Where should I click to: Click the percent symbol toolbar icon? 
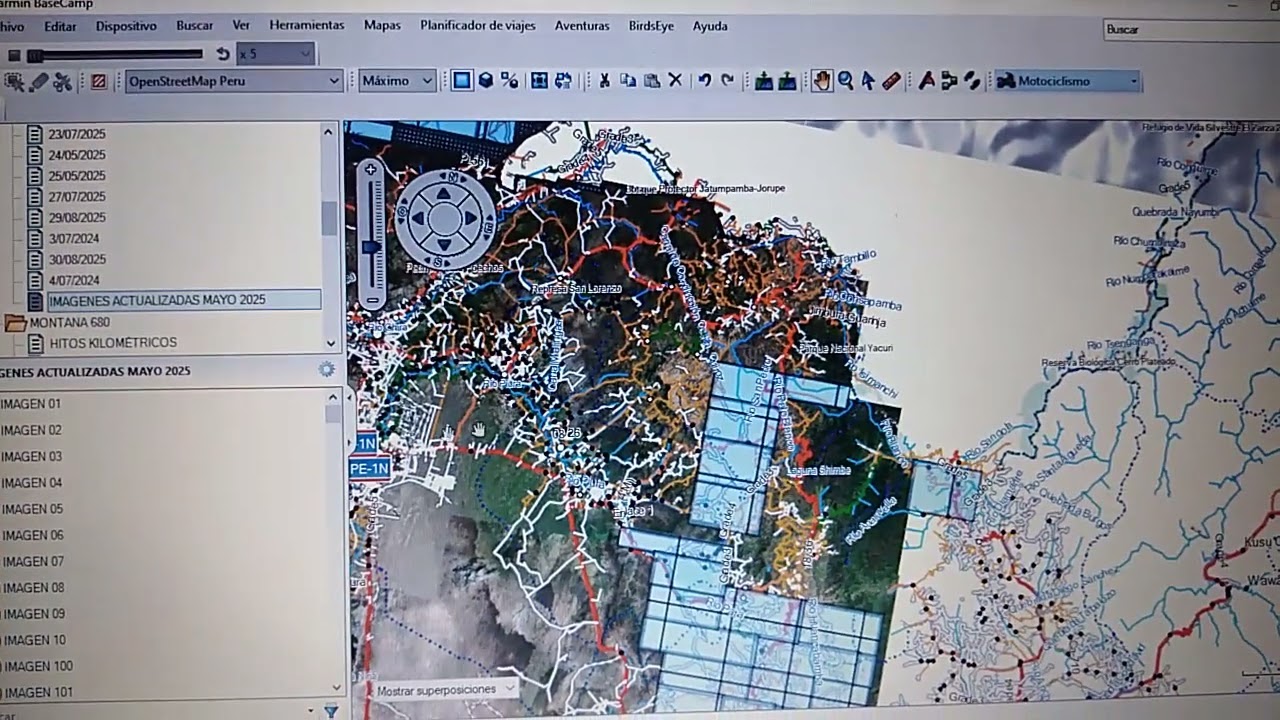[509, 81]
